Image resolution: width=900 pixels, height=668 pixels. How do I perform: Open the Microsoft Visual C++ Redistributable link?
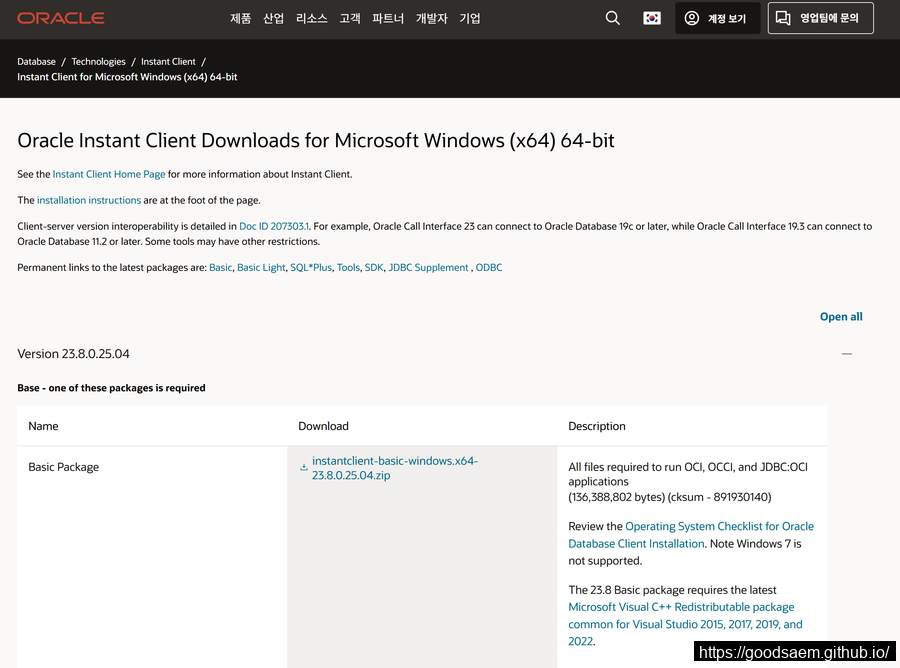click(685, 624)
